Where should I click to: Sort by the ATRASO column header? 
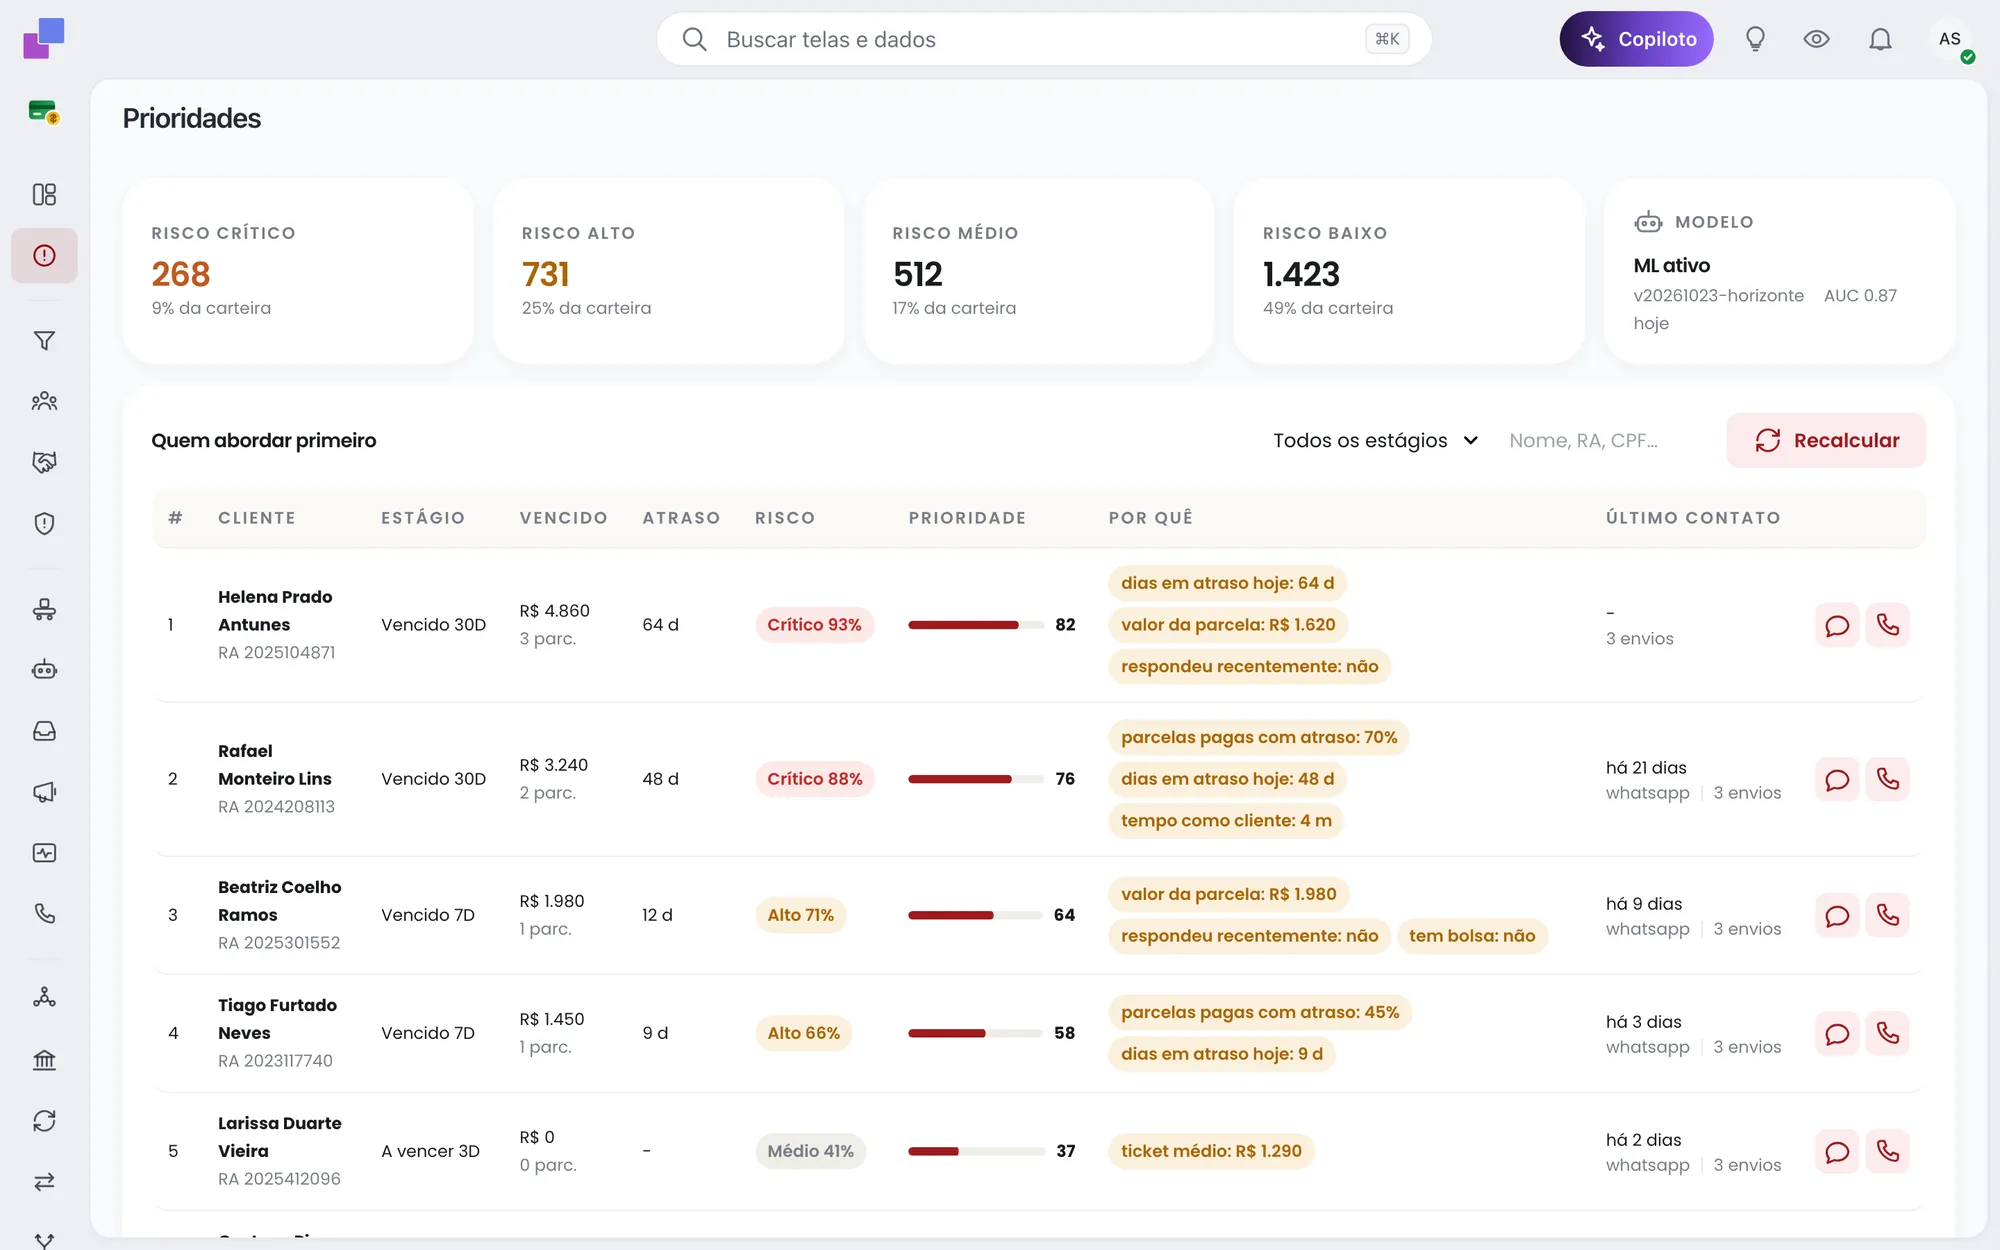[681, 518]
